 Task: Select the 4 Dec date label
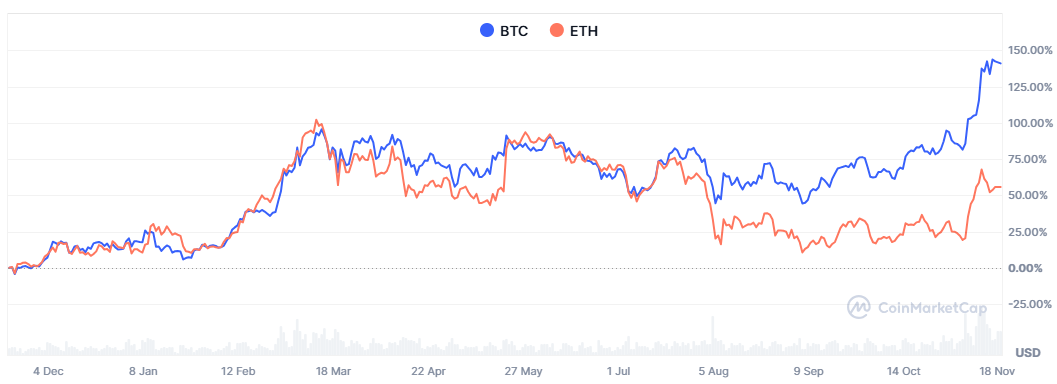coord(48,371)
